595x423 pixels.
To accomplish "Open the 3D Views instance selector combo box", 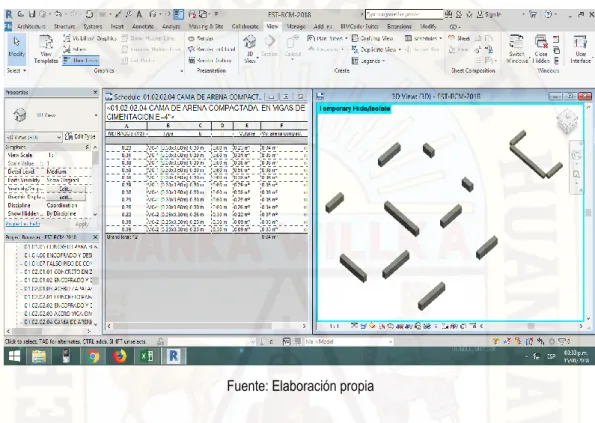I will (33, 137).
